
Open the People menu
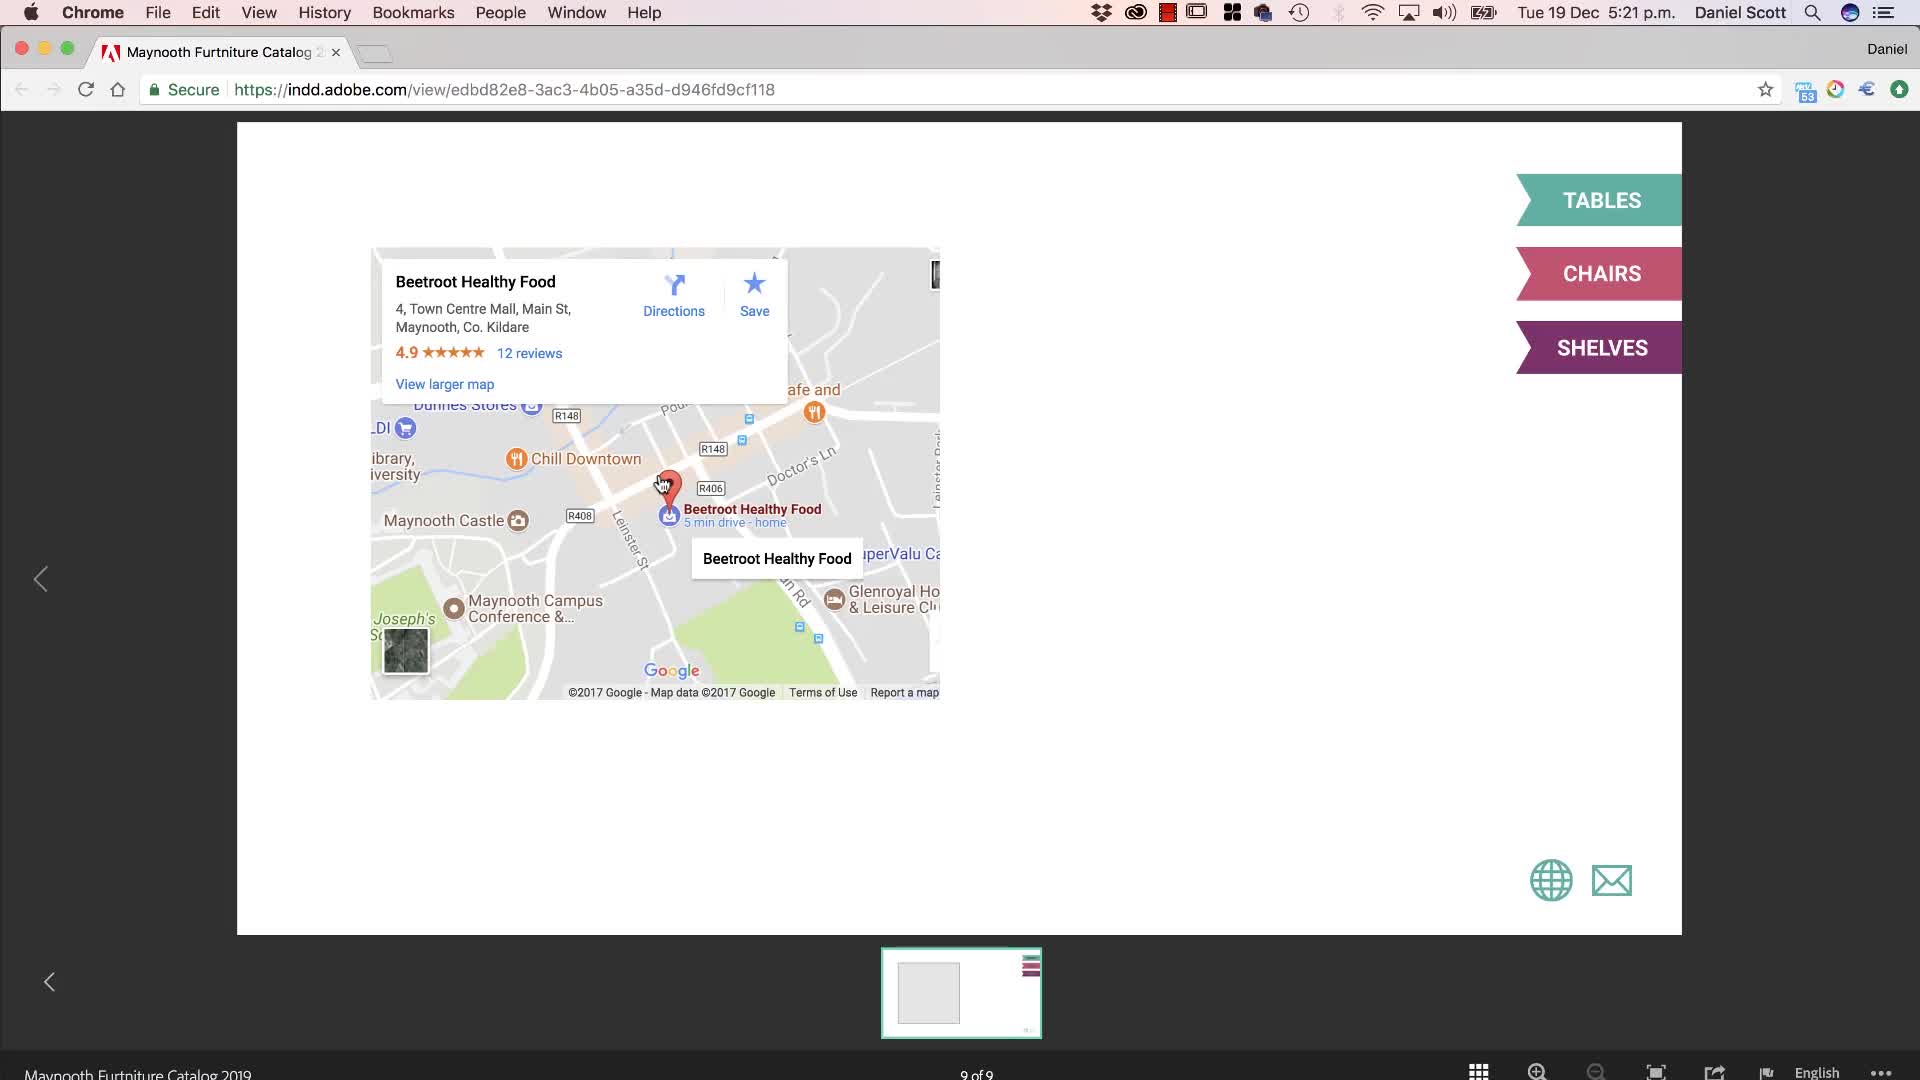[500, 12]
